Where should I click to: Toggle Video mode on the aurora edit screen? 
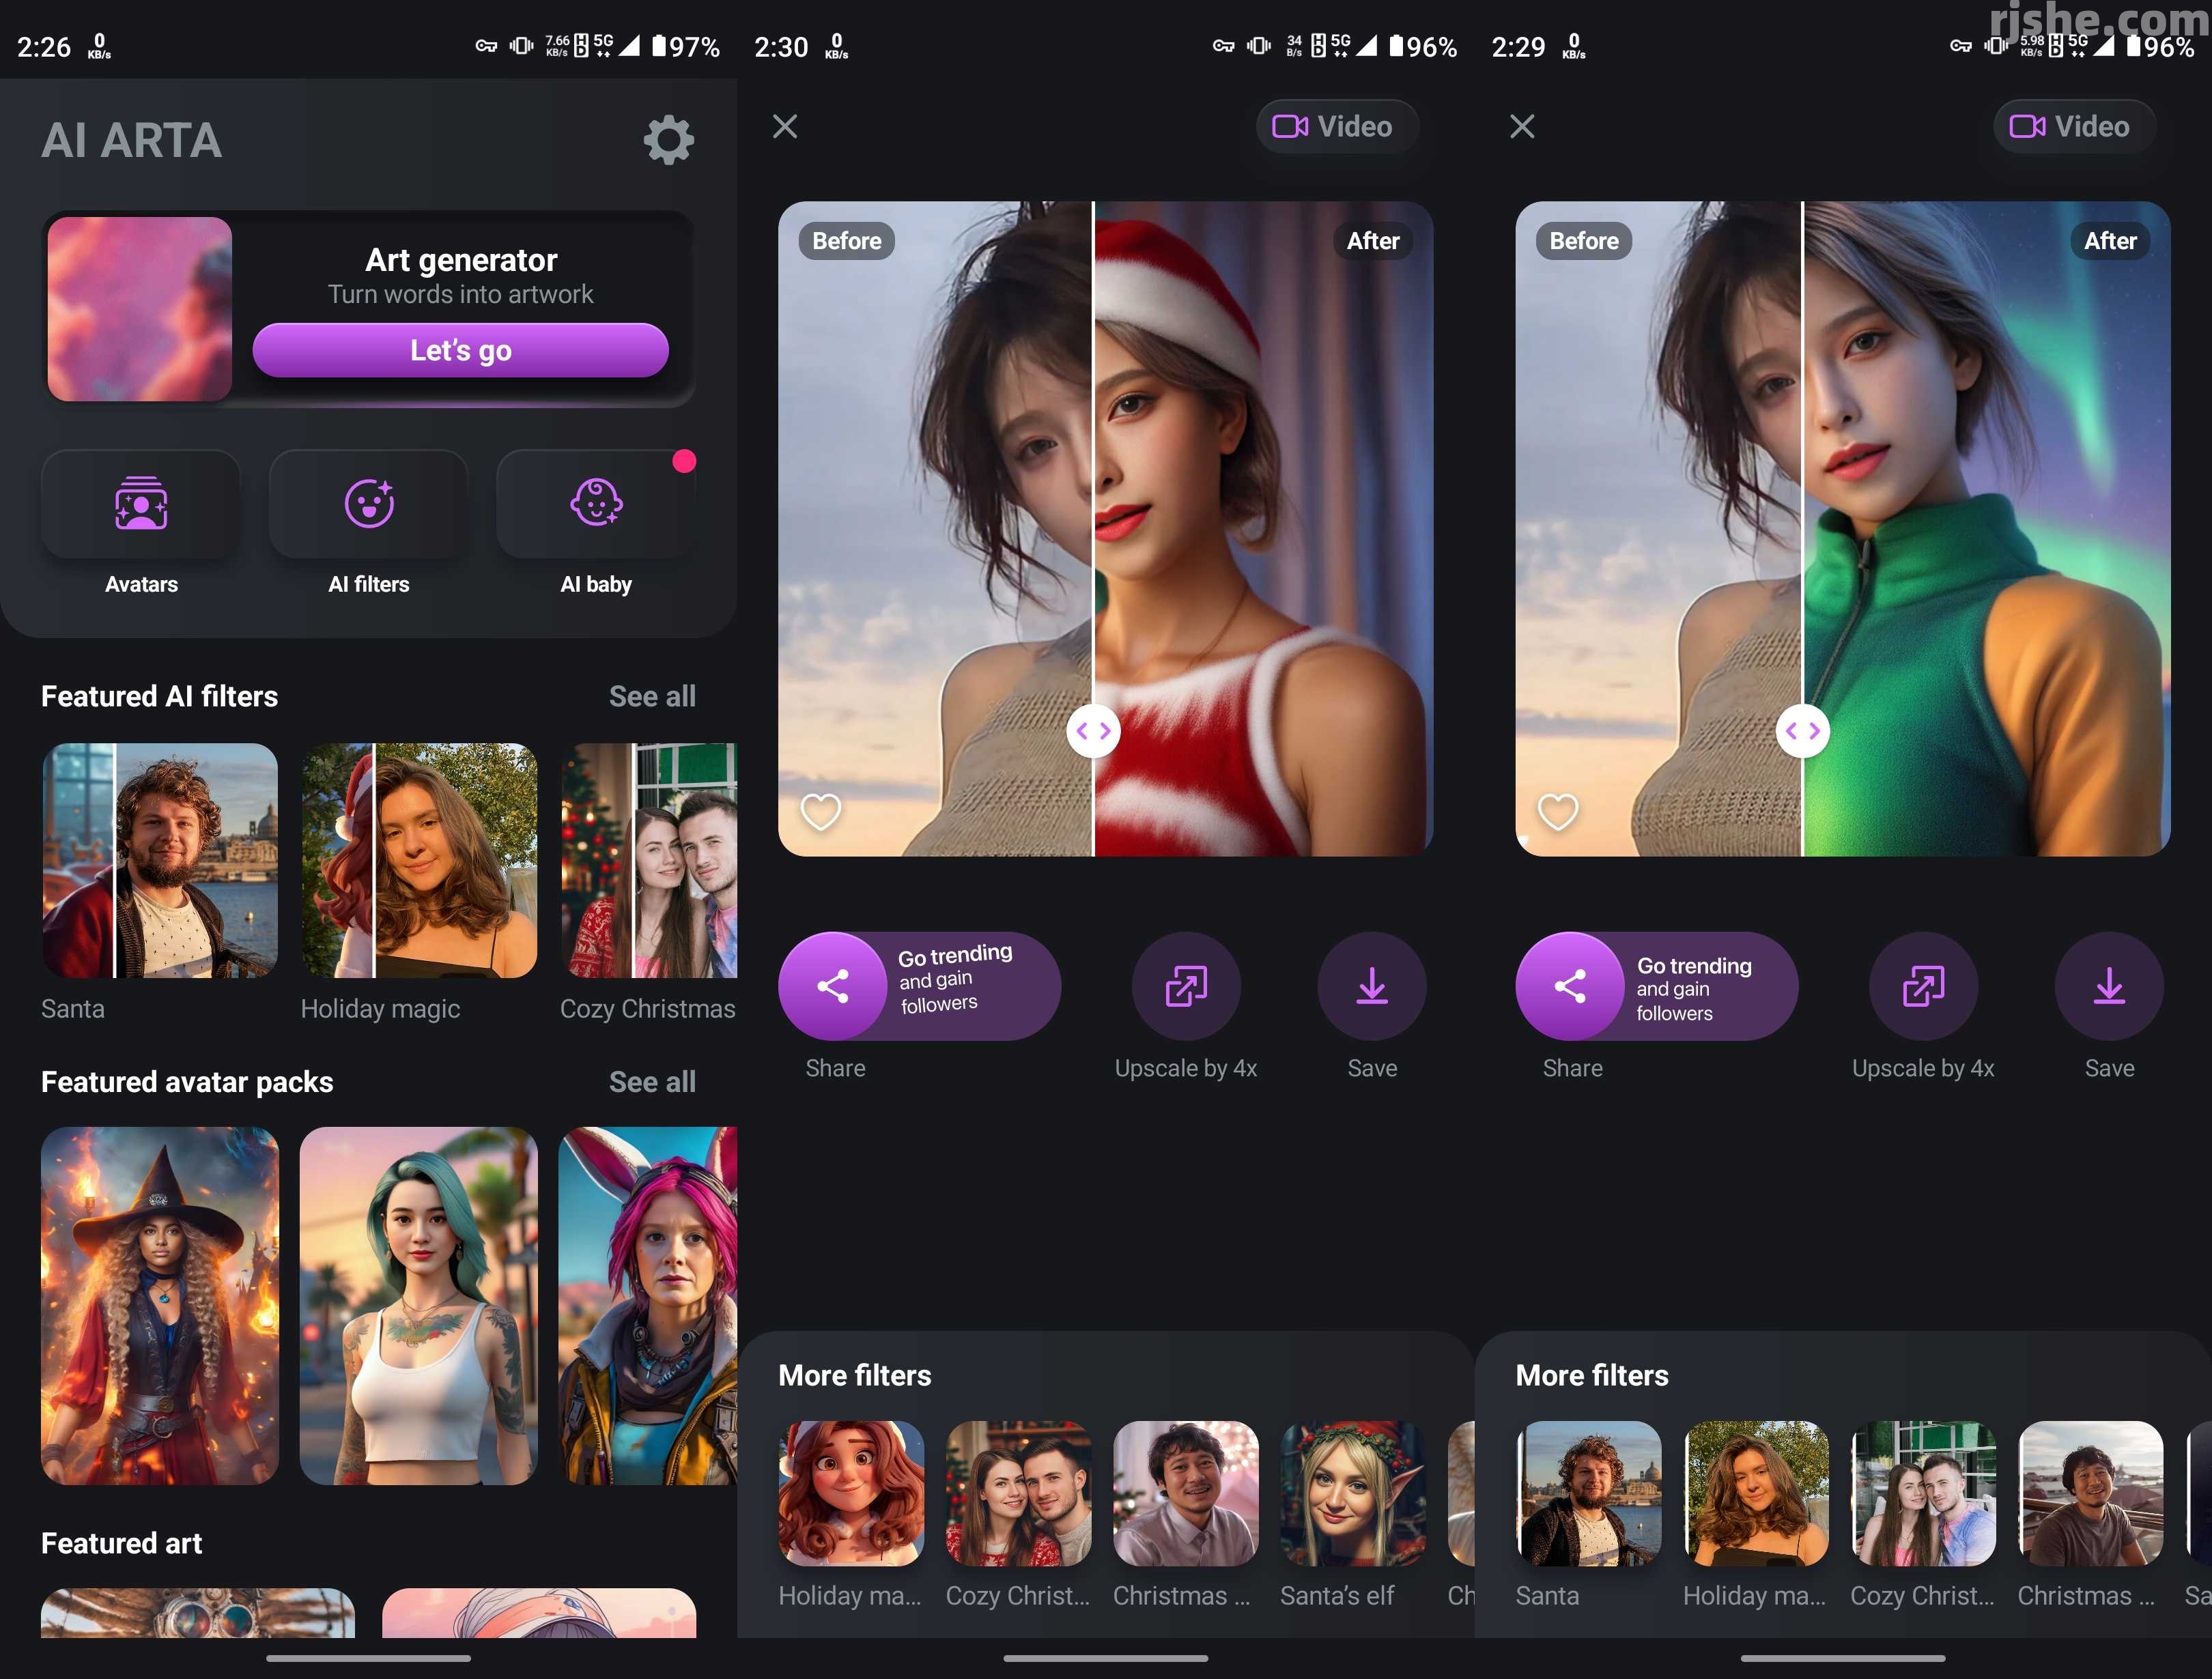[2072, 127]
